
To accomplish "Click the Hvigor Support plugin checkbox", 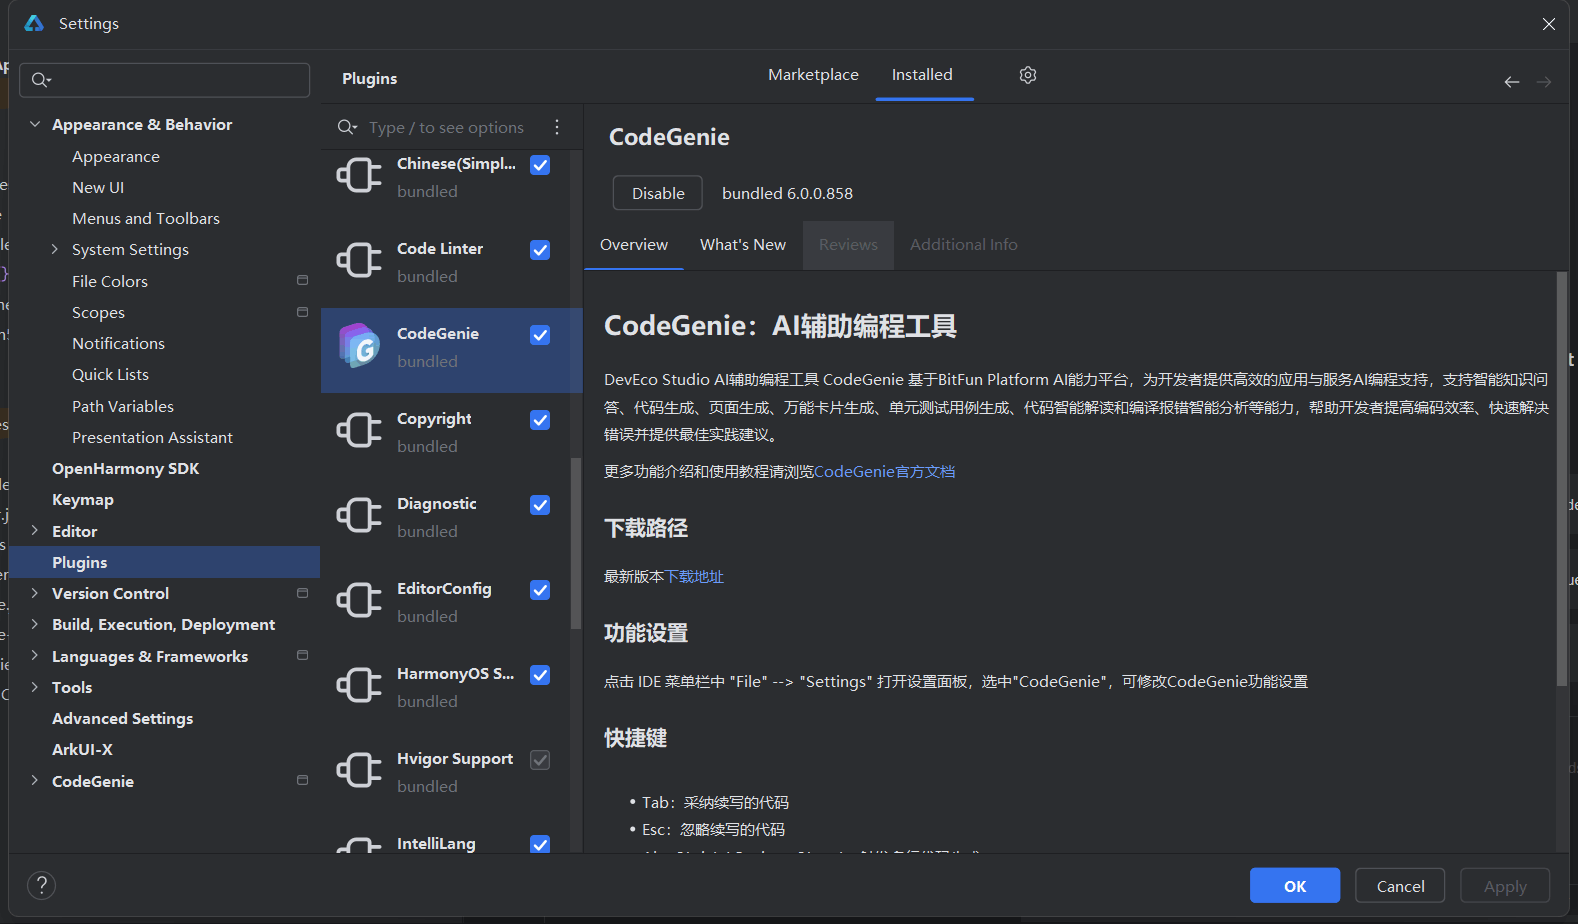I will [540, 760].
